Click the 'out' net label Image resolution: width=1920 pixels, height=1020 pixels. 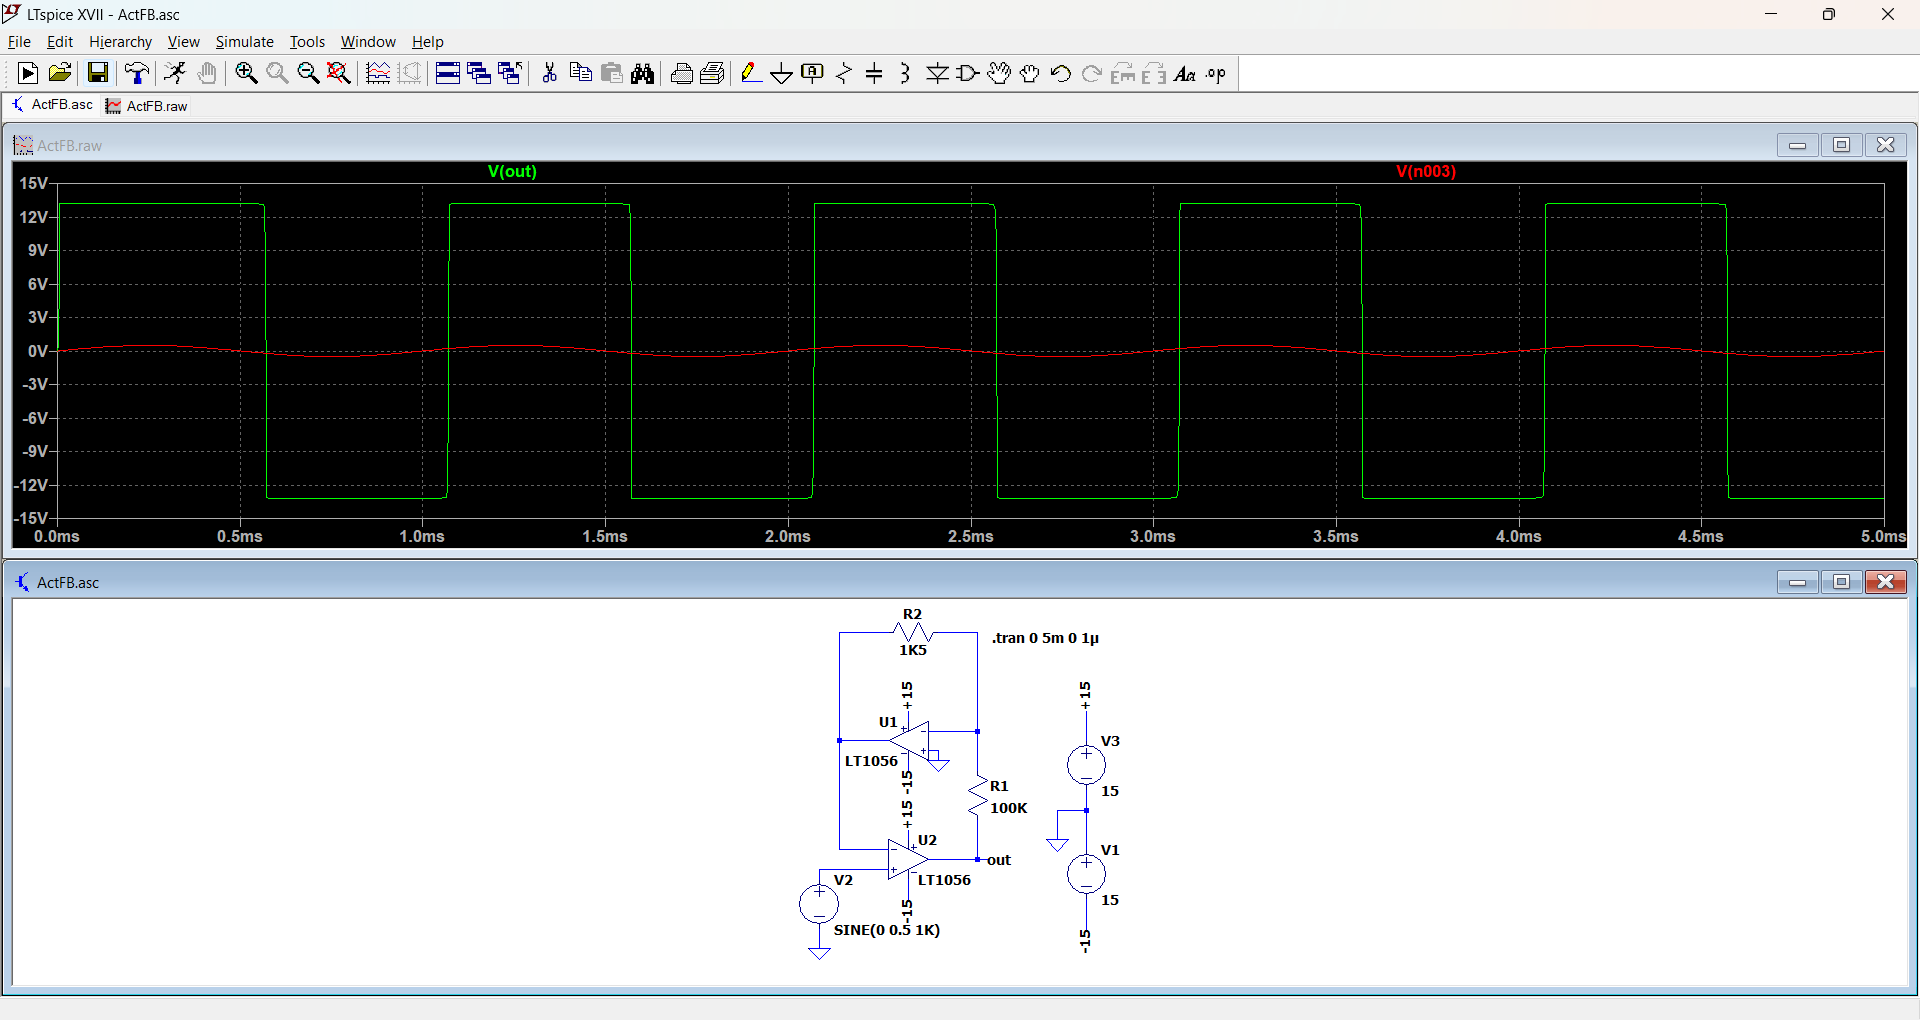coord(999,860)
